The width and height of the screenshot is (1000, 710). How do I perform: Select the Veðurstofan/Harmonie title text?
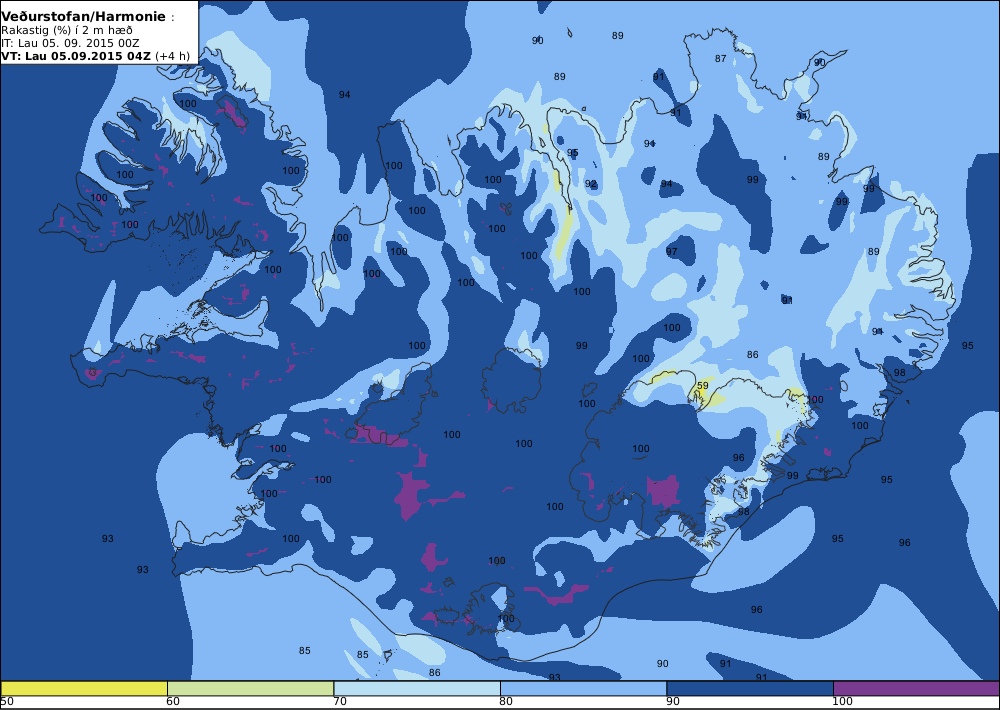pyautogui.click(x=84, y=17)
